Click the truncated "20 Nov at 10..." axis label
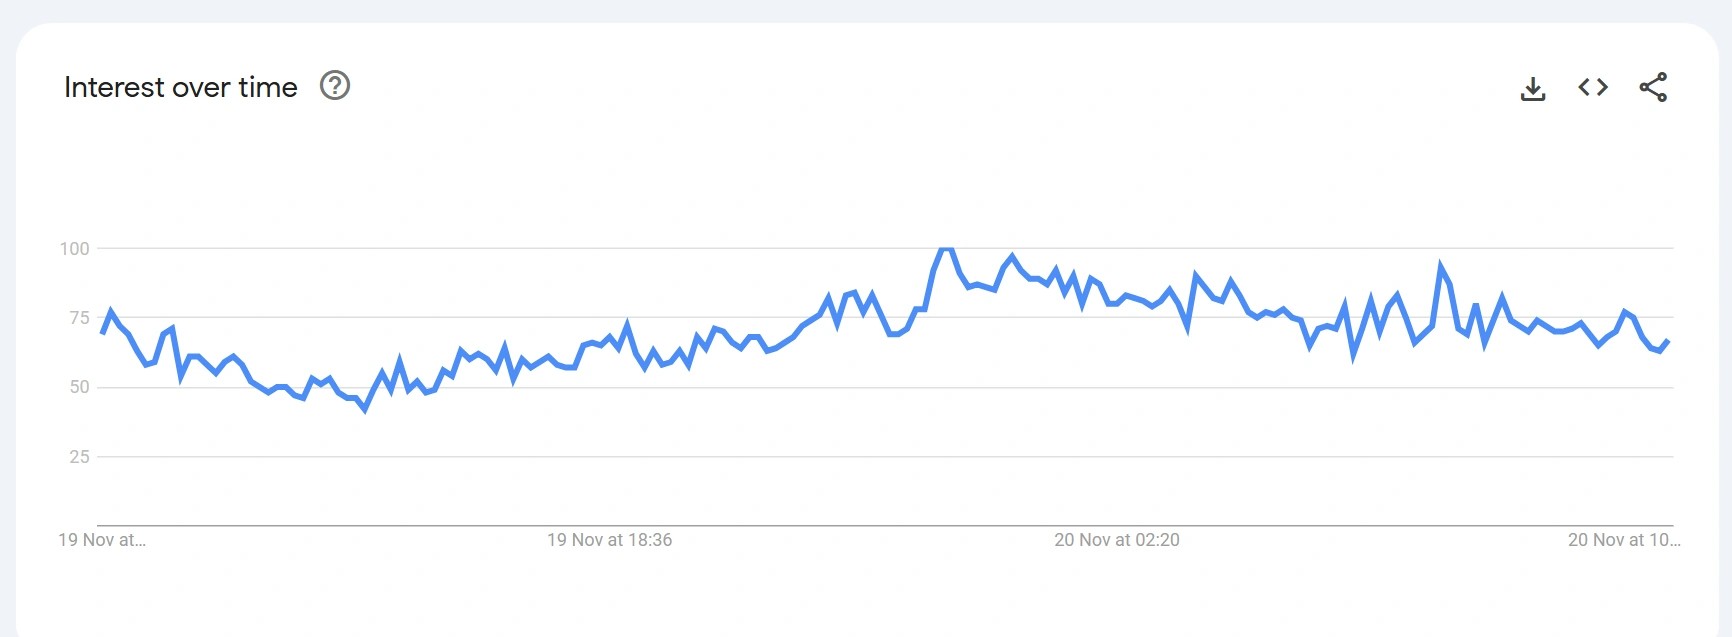Image resolution: width=1732 pixels, height=637 pixels. (1623, 540)
